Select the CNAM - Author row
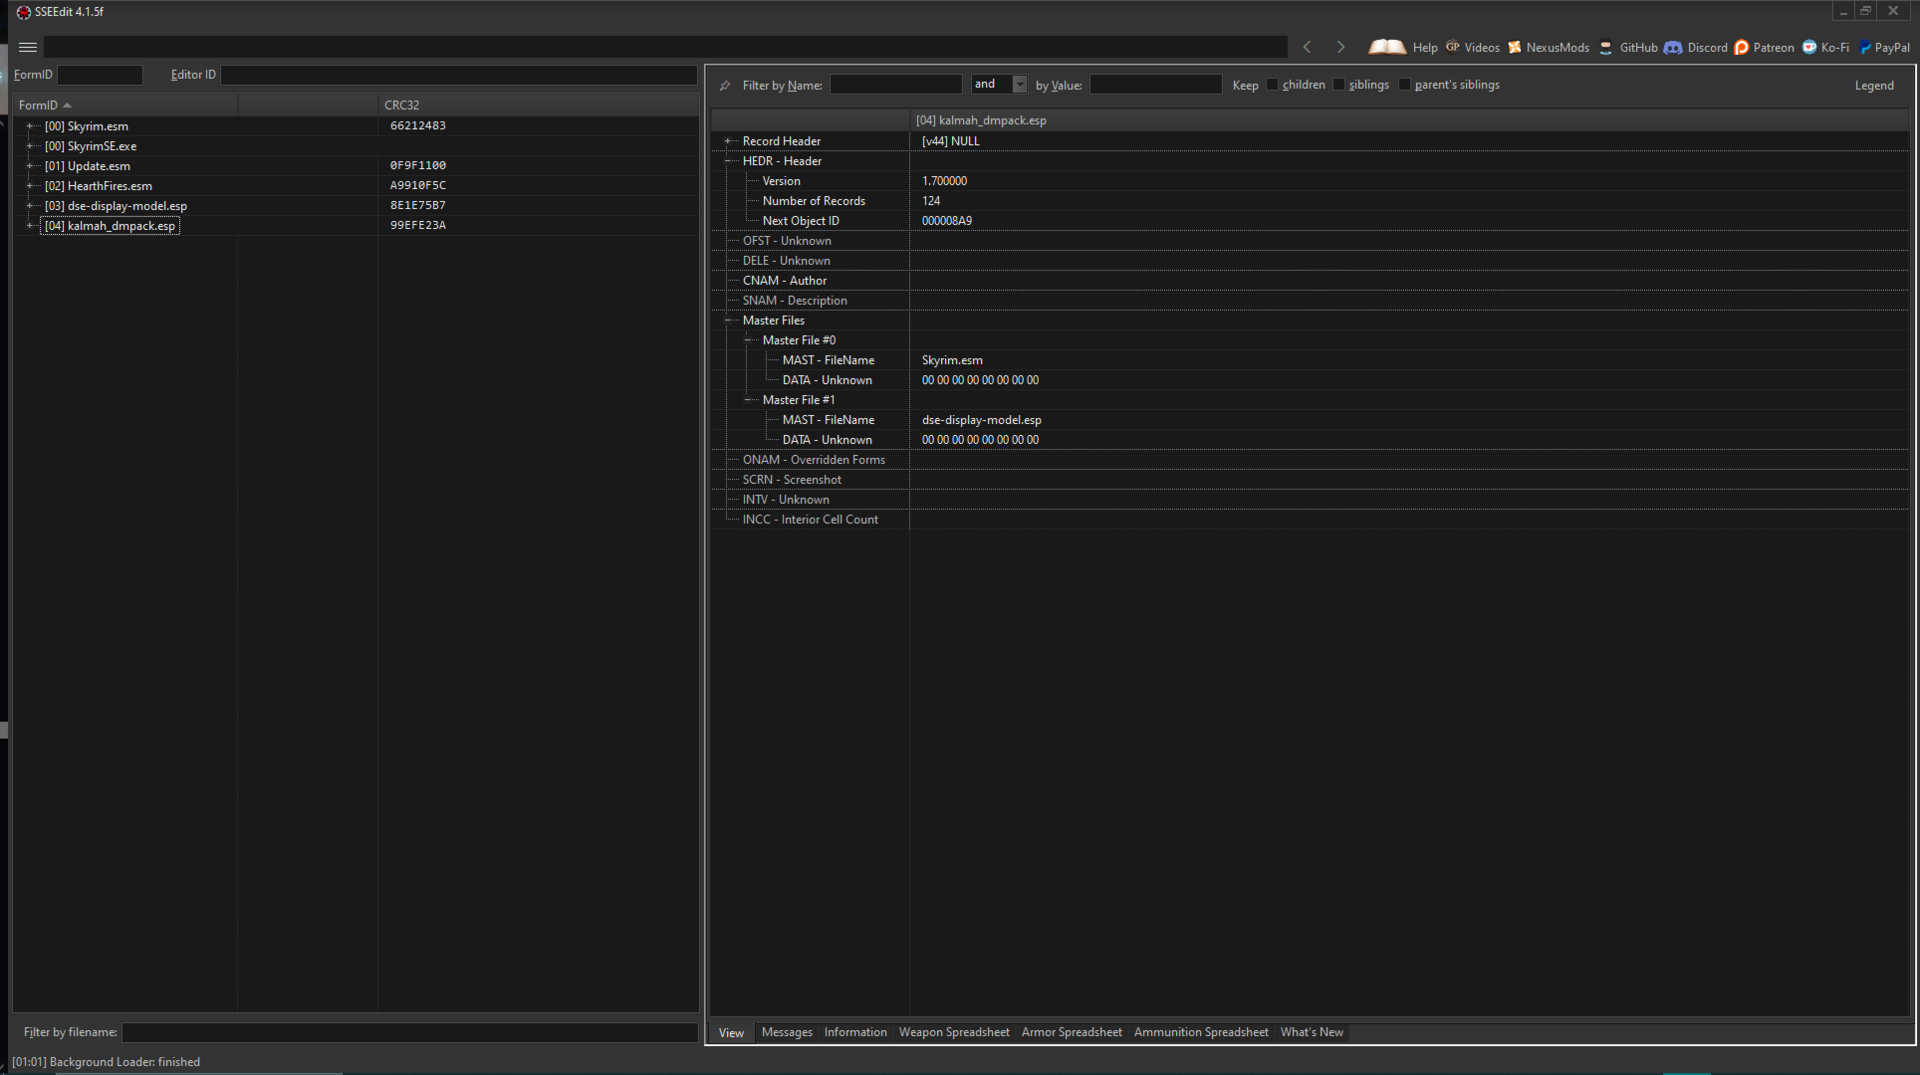 point(1310,281)
